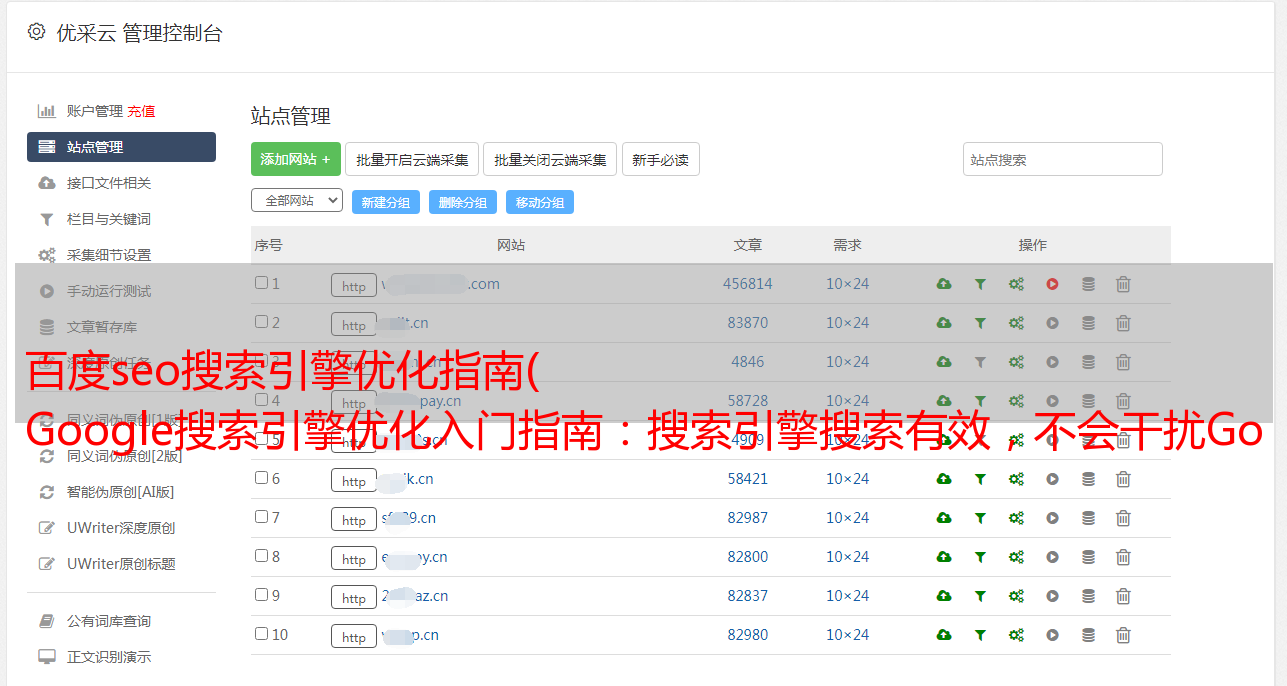1287x686 pixels.
Task: Click the 站点搜索 search input field
Action: point(1062,160)
